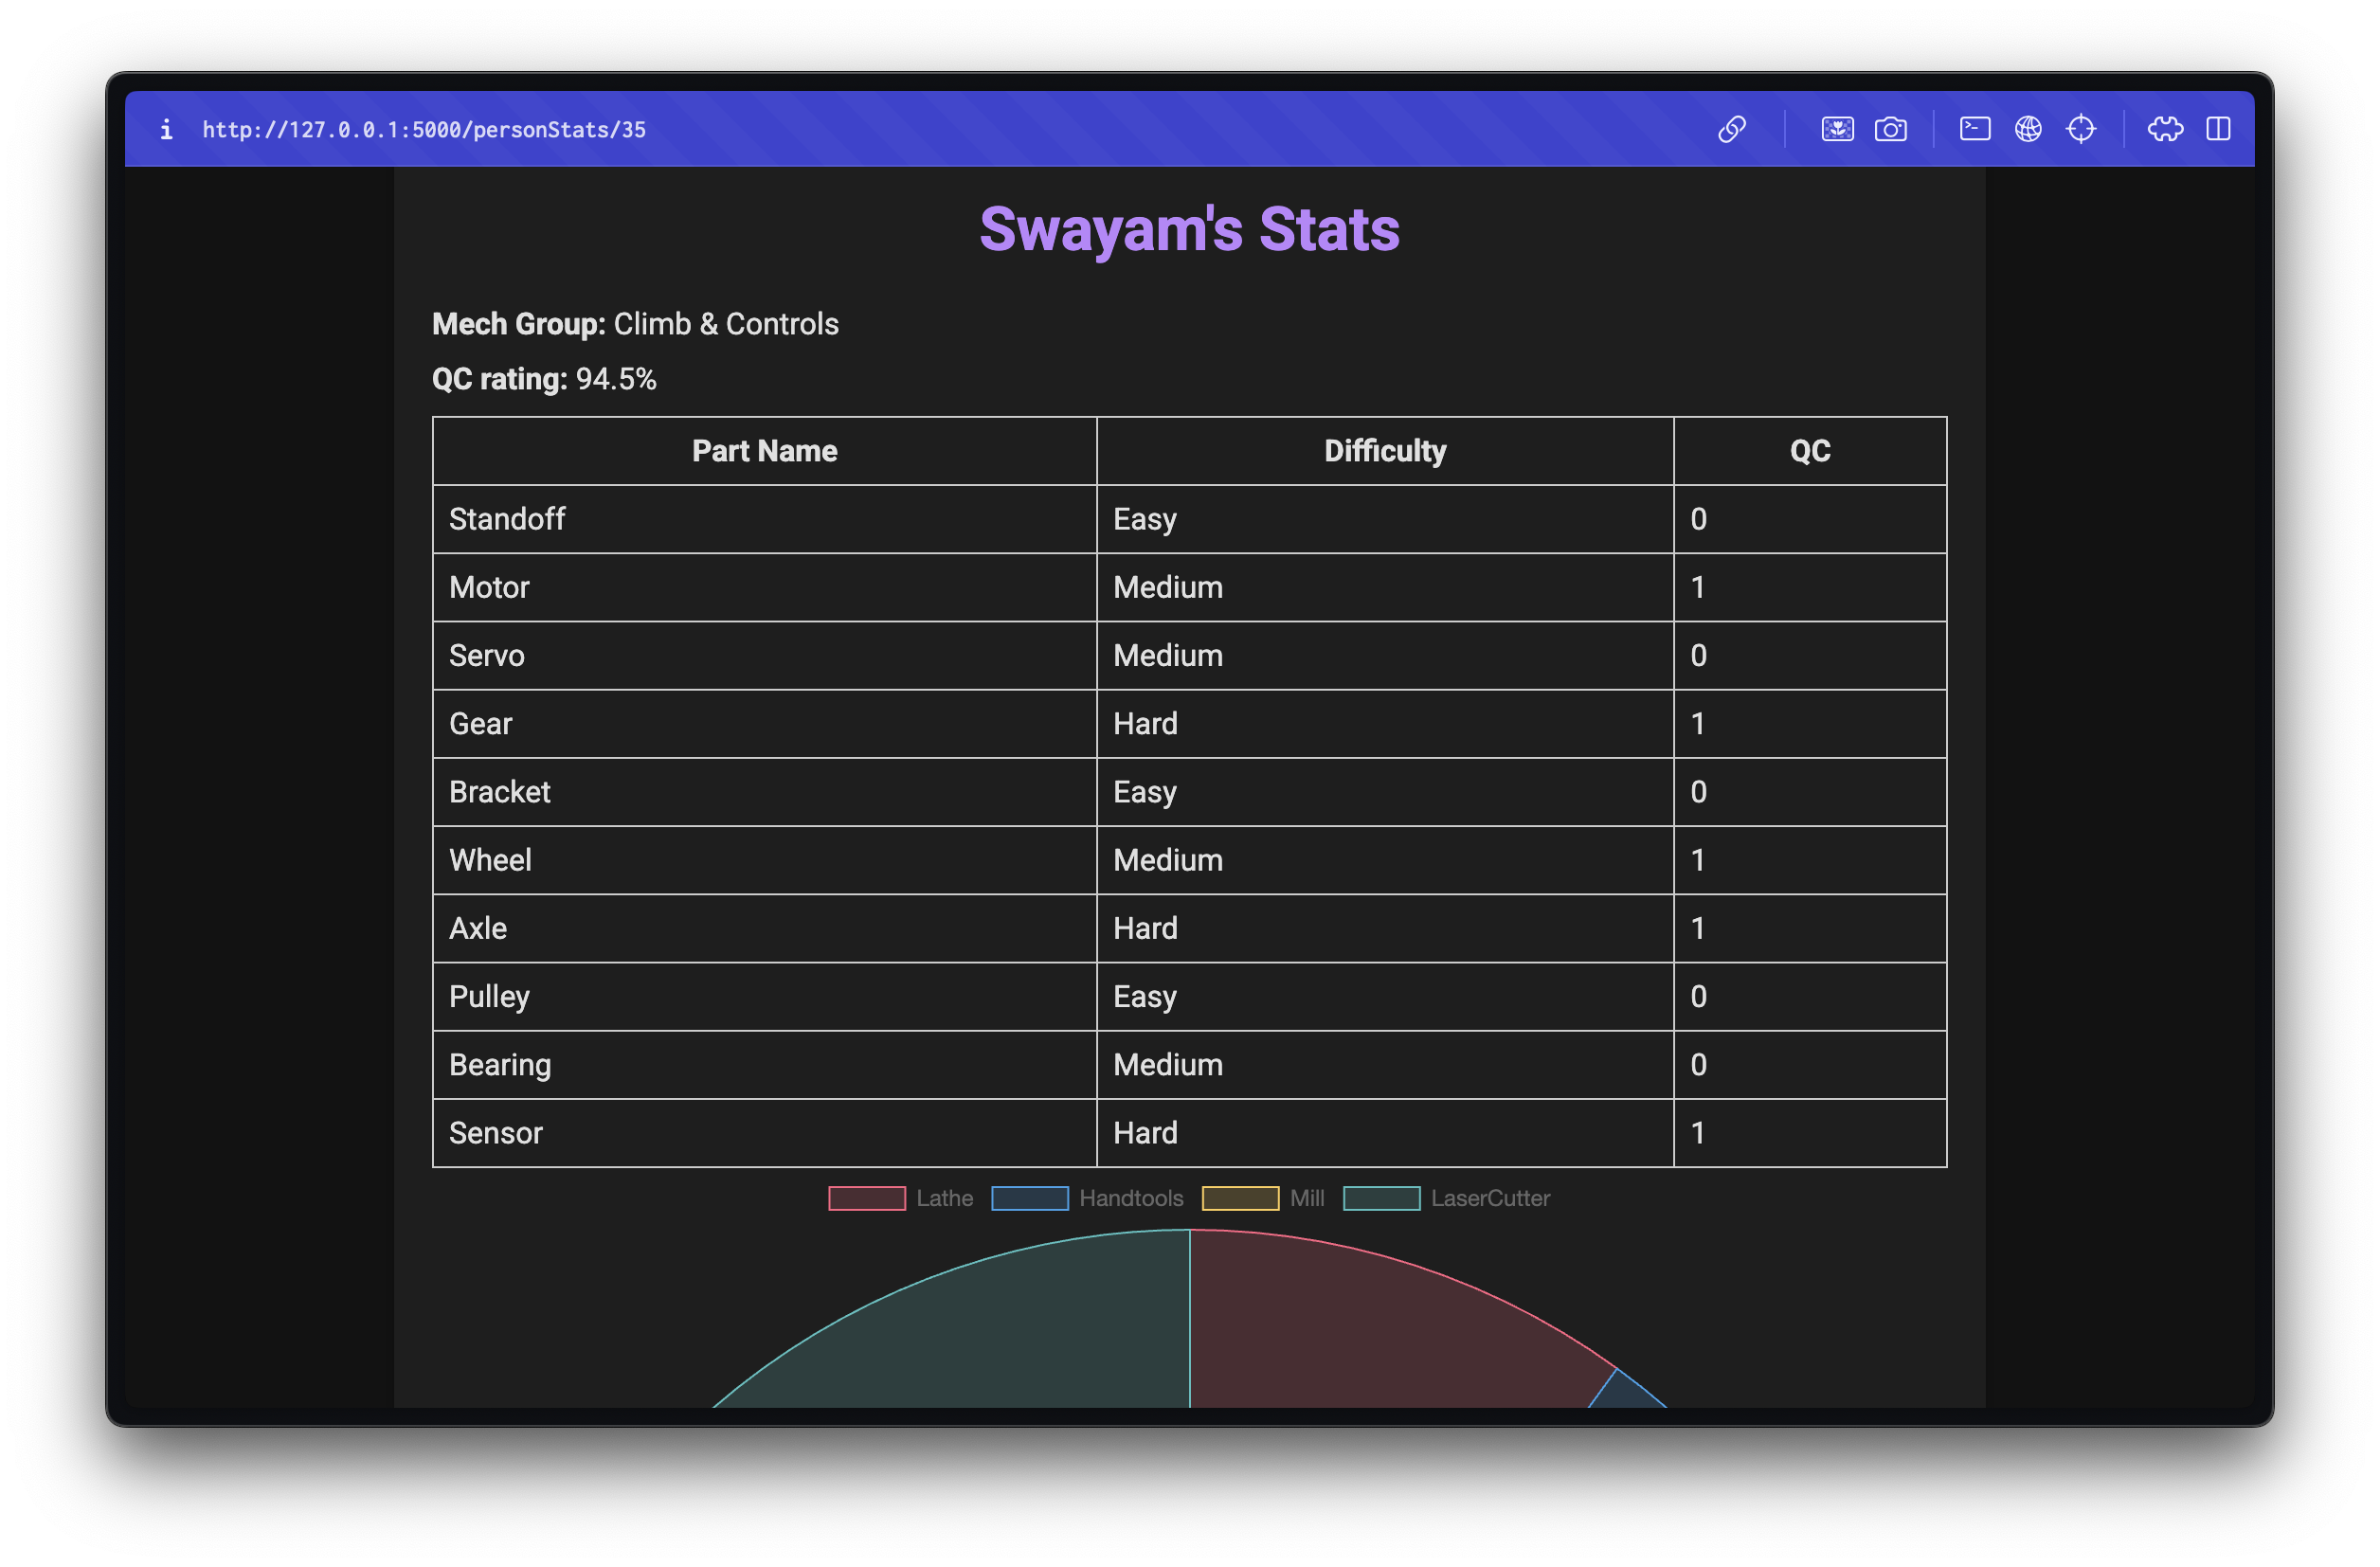The image size is (2380, 1567).
Task: Click the Standoff table cell
Action: [507, 519]
